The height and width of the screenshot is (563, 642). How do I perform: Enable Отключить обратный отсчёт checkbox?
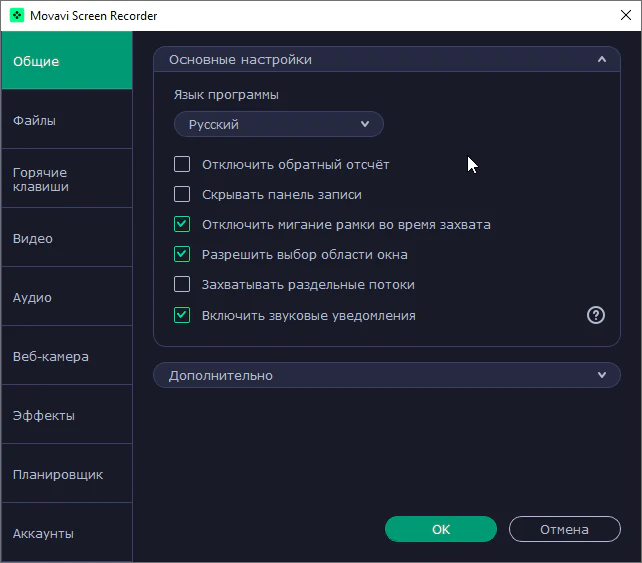coord(182,164)
